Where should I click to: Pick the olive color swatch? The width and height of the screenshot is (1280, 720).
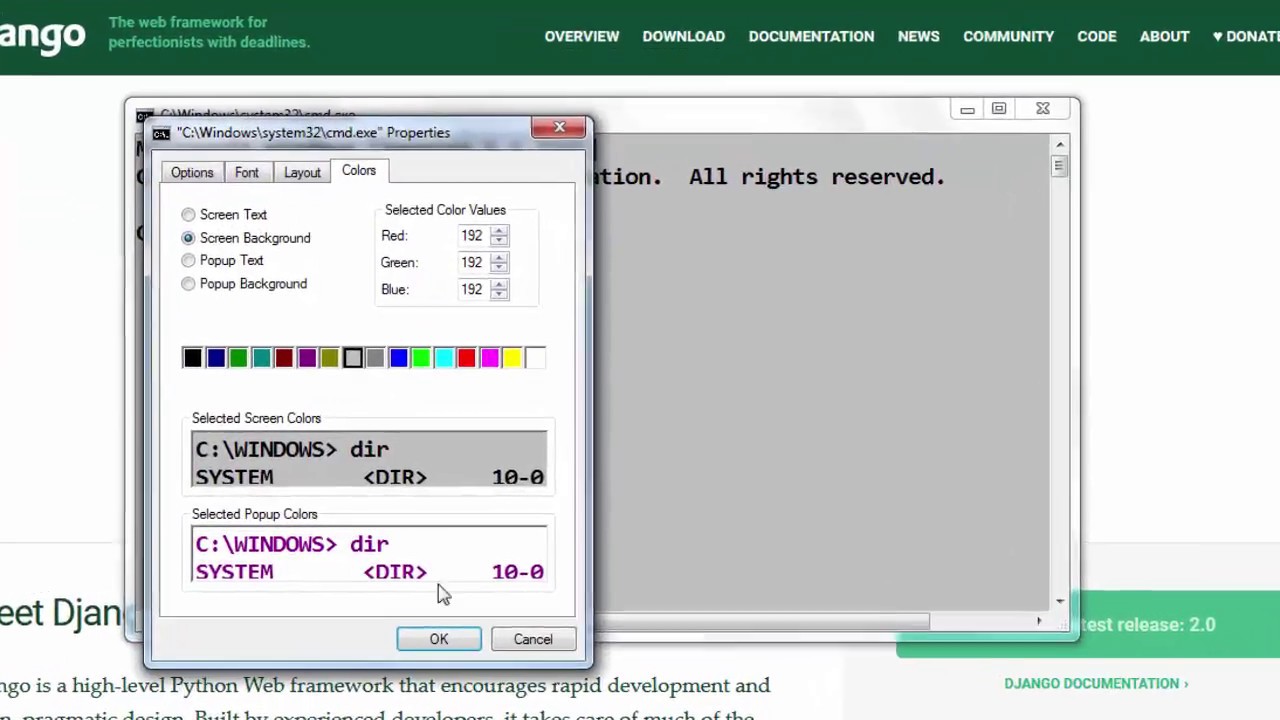[x=330, y=358]
